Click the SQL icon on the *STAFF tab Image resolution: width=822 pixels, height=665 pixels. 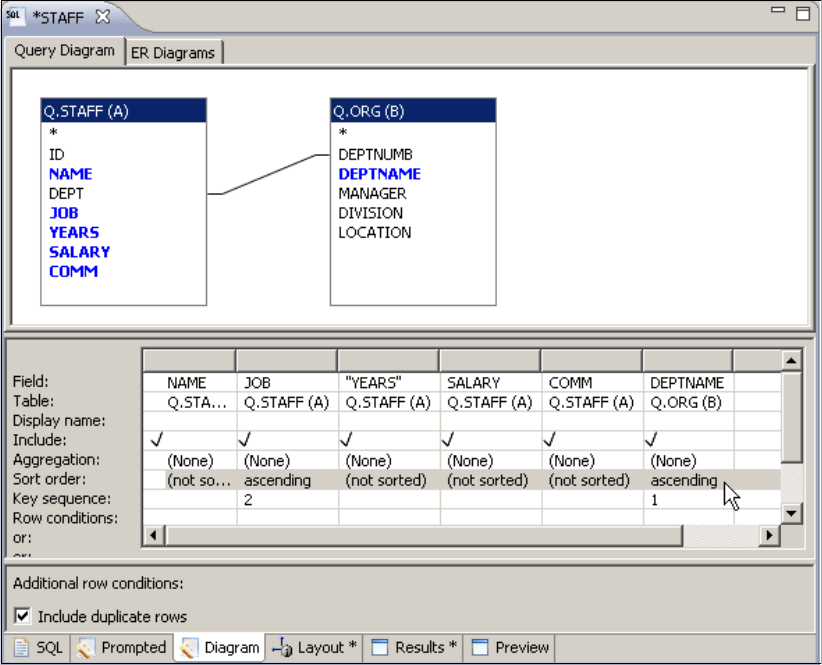[14, 16]
